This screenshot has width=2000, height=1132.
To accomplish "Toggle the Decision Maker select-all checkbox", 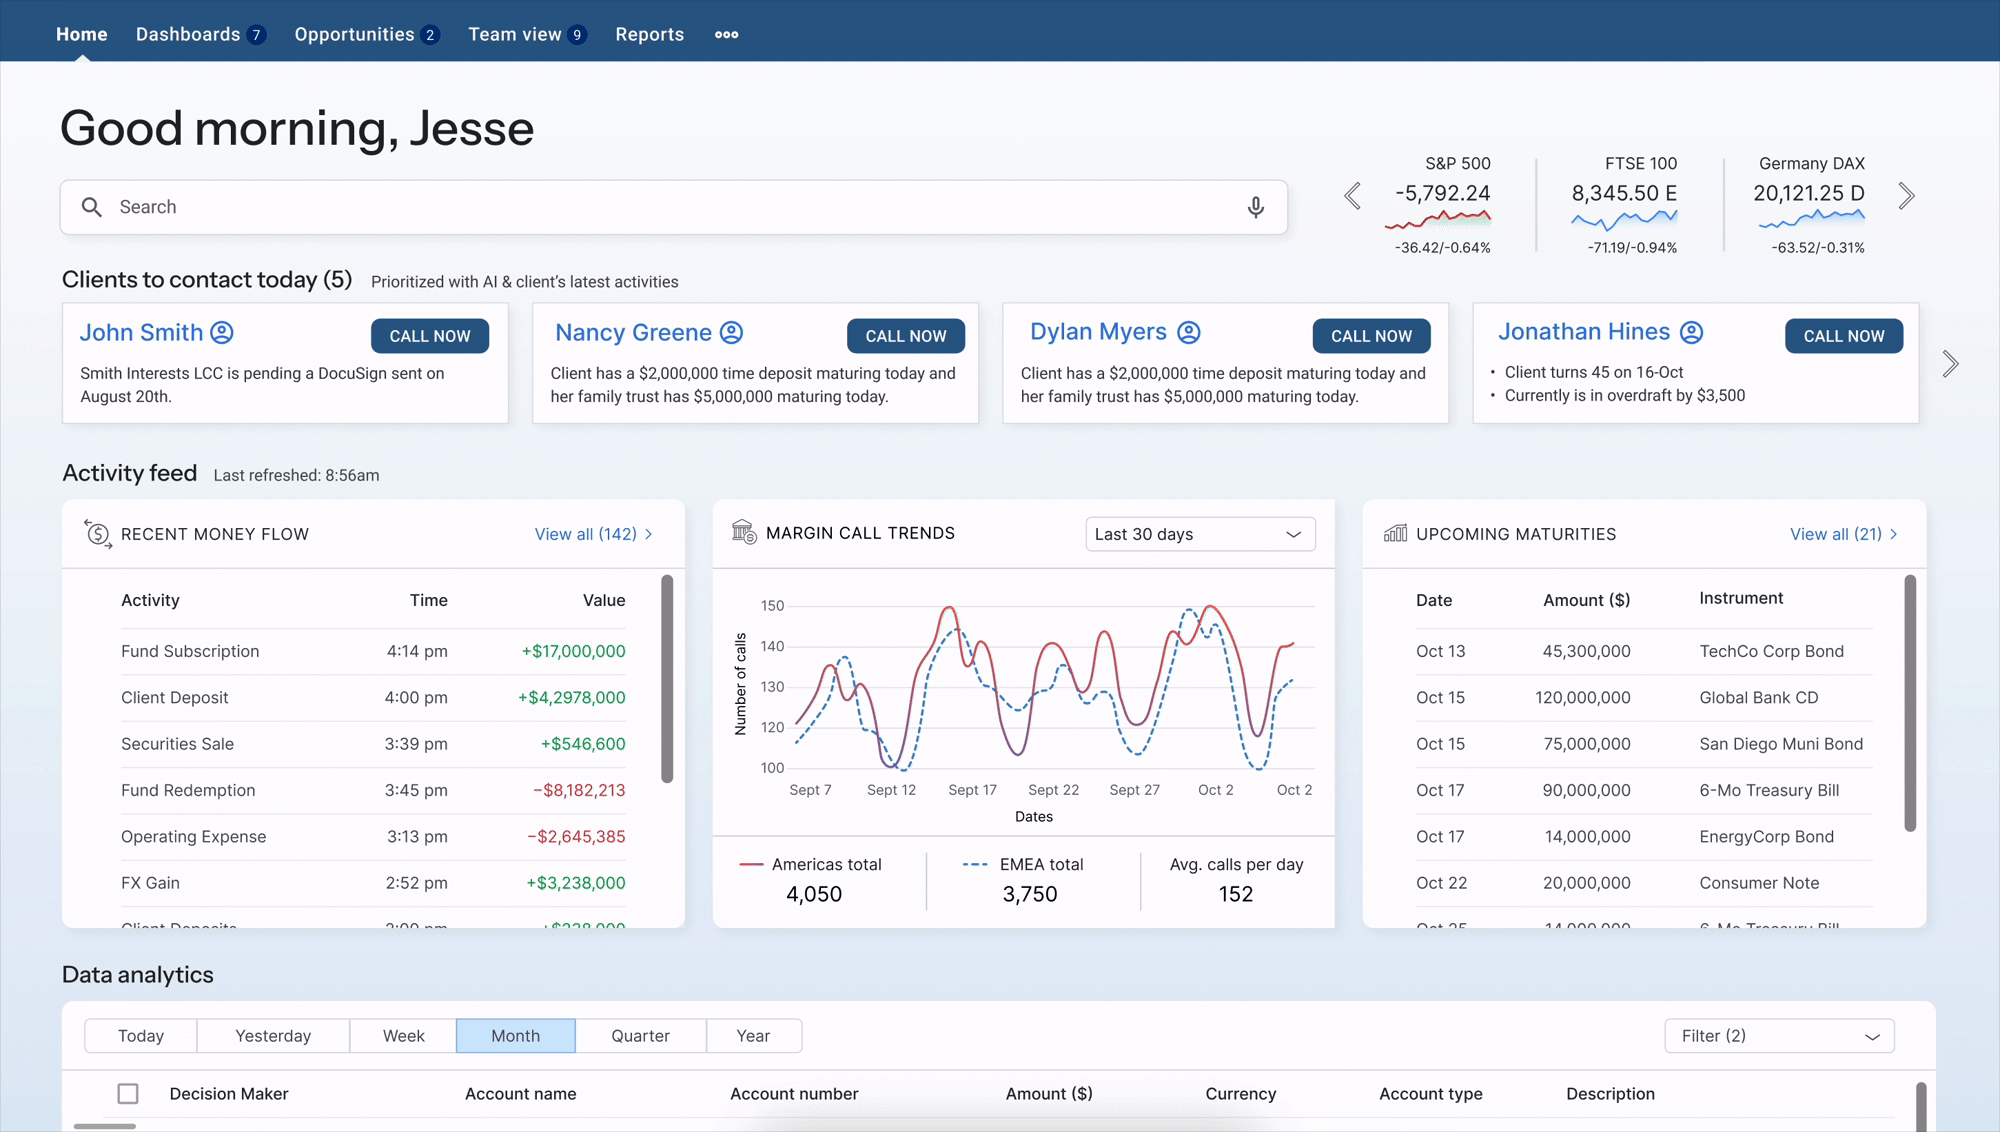I will pyautogui.click(x=128, y=1094).
